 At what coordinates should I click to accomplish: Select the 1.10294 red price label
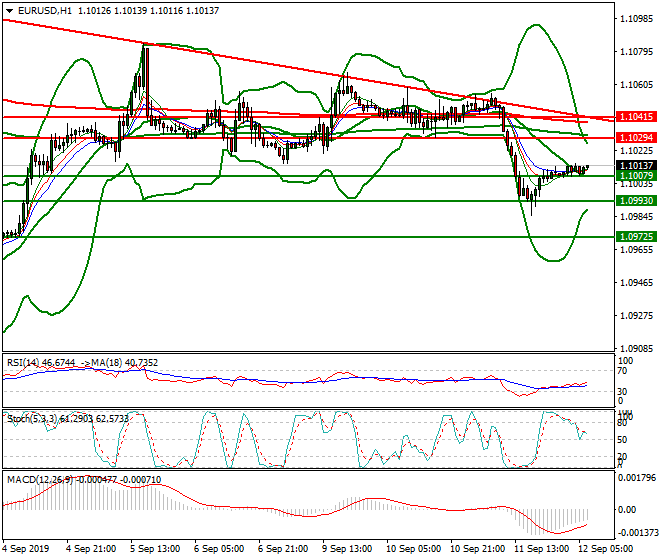click(636, 137)
